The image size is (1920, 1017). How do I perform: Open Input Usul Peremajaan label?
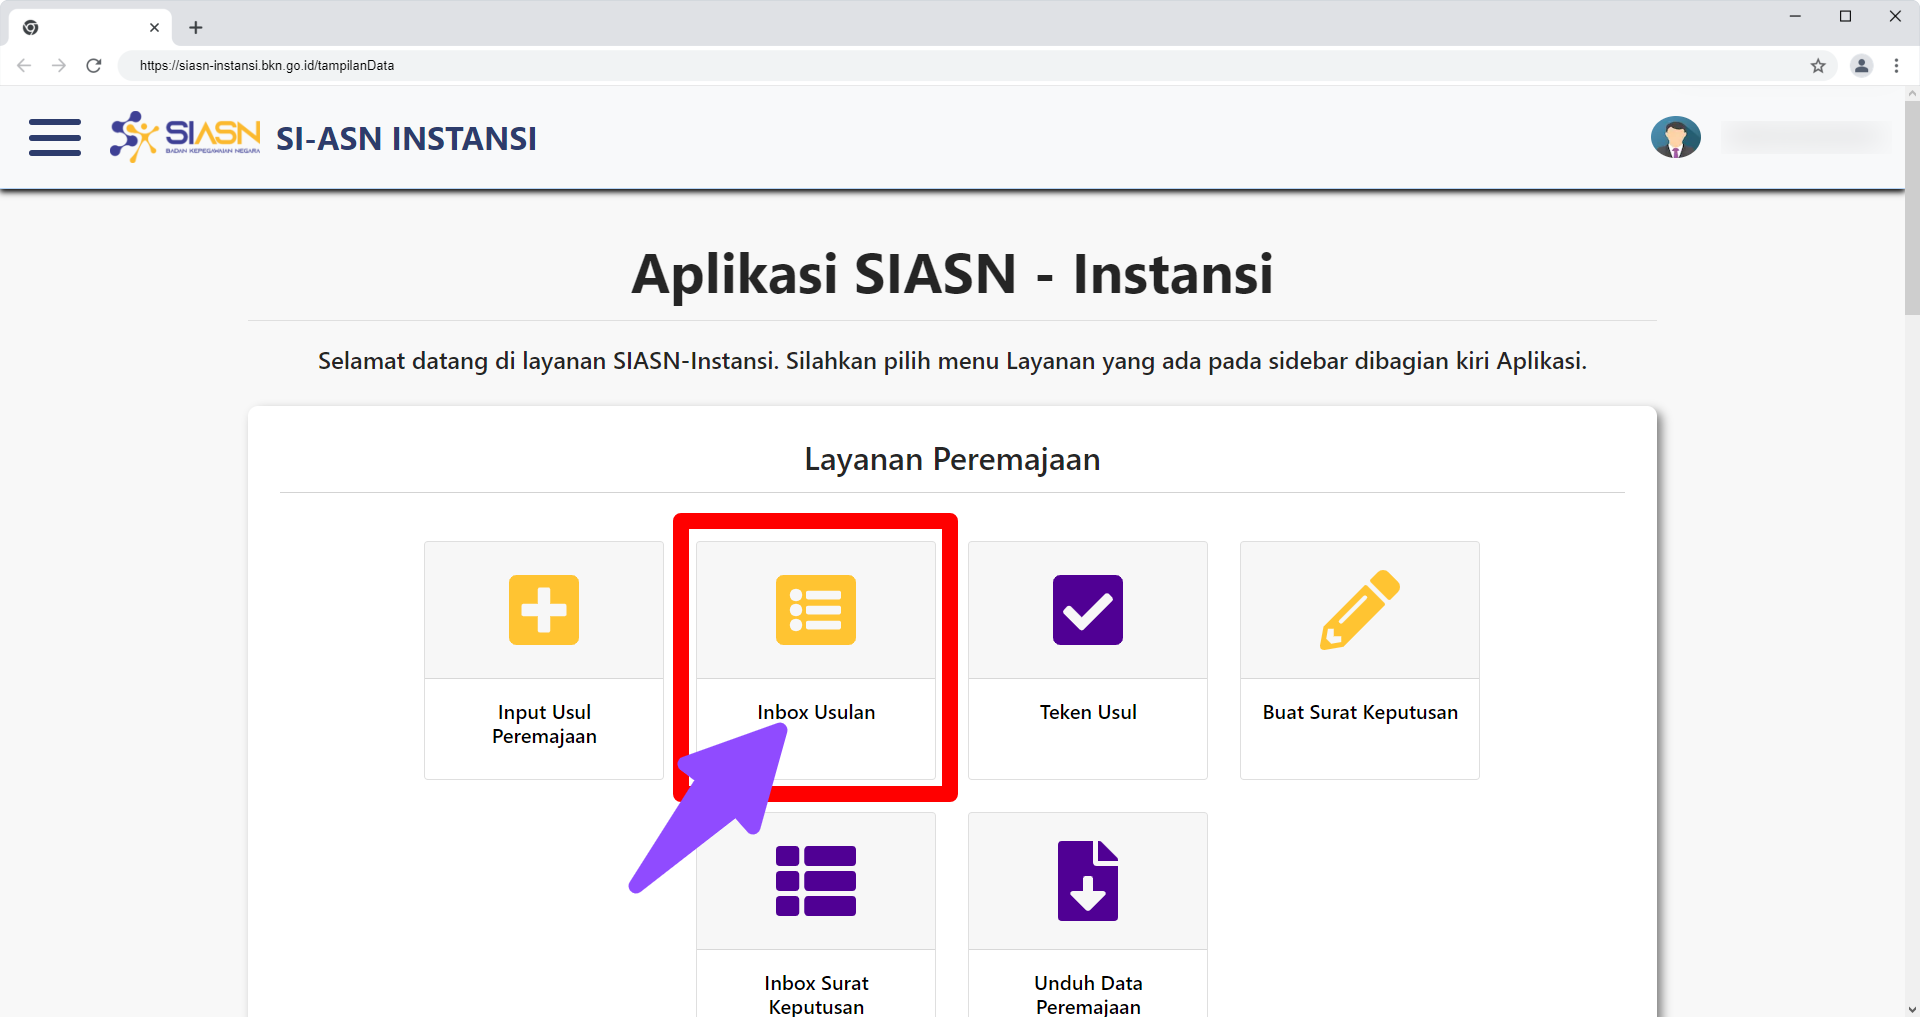(x=544, y=724)
